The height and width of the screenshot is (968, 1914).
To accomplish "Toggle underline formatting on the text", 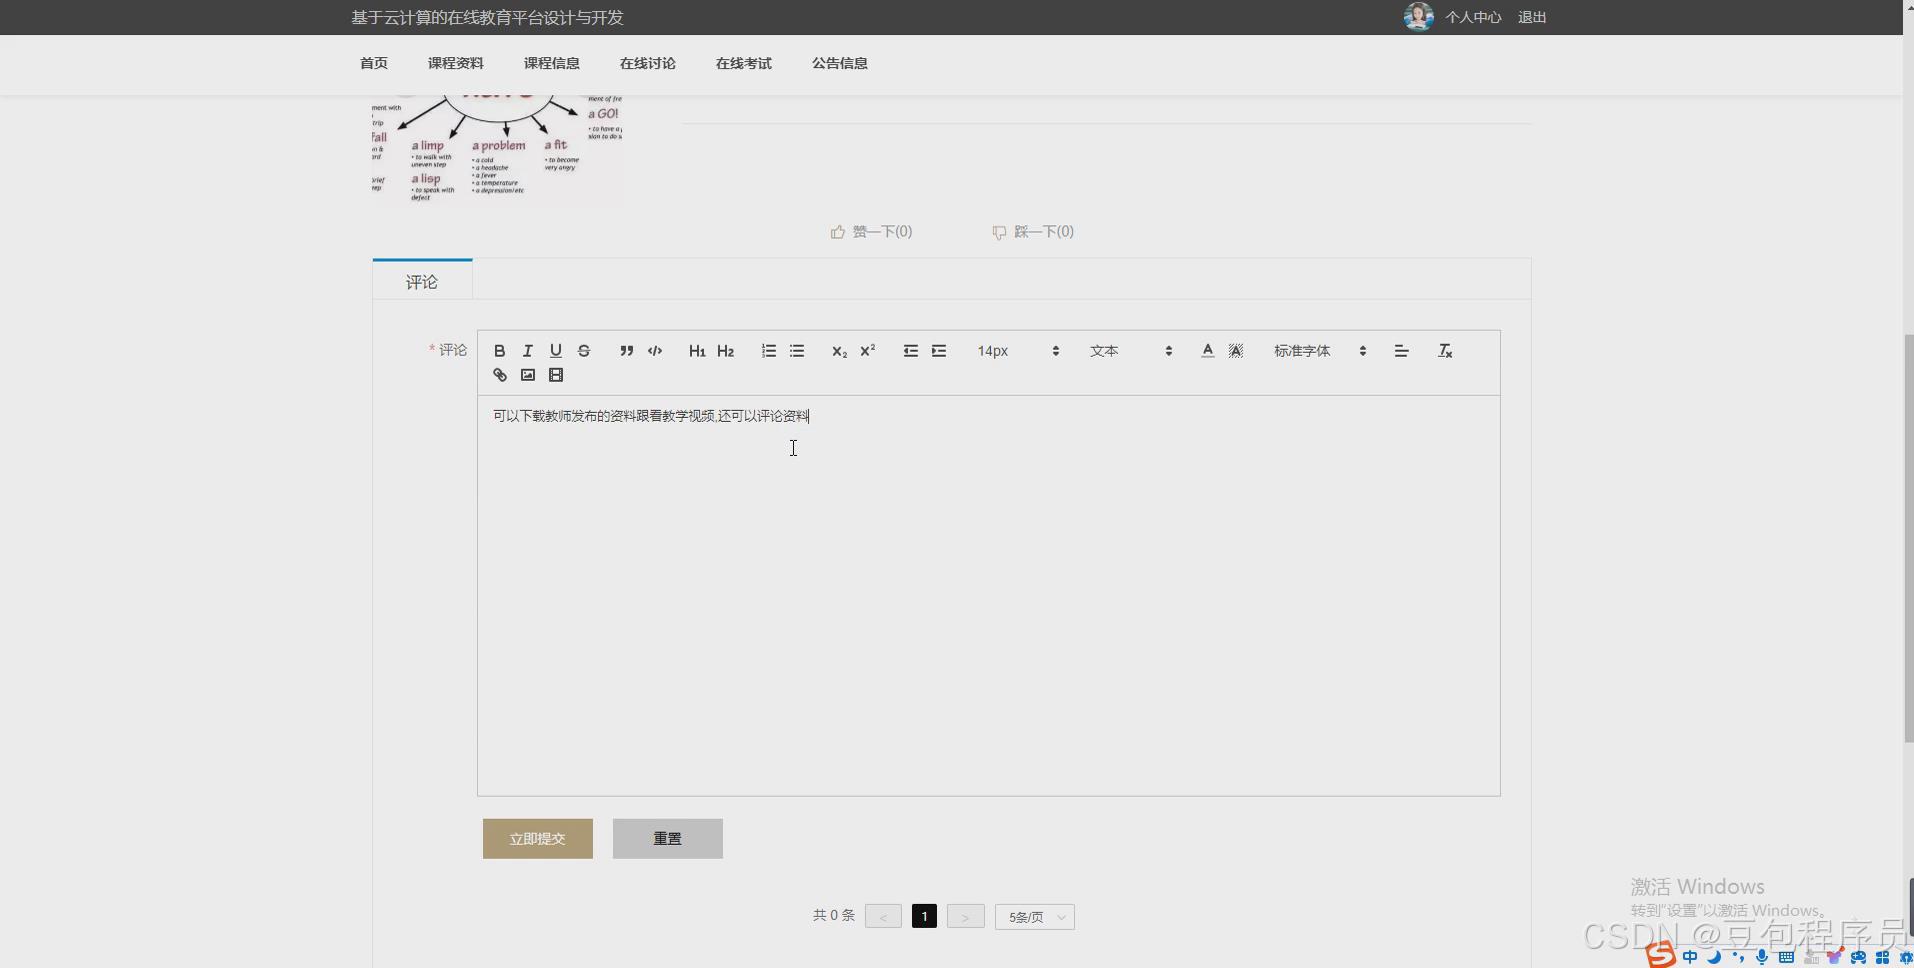I will [555, 350].
